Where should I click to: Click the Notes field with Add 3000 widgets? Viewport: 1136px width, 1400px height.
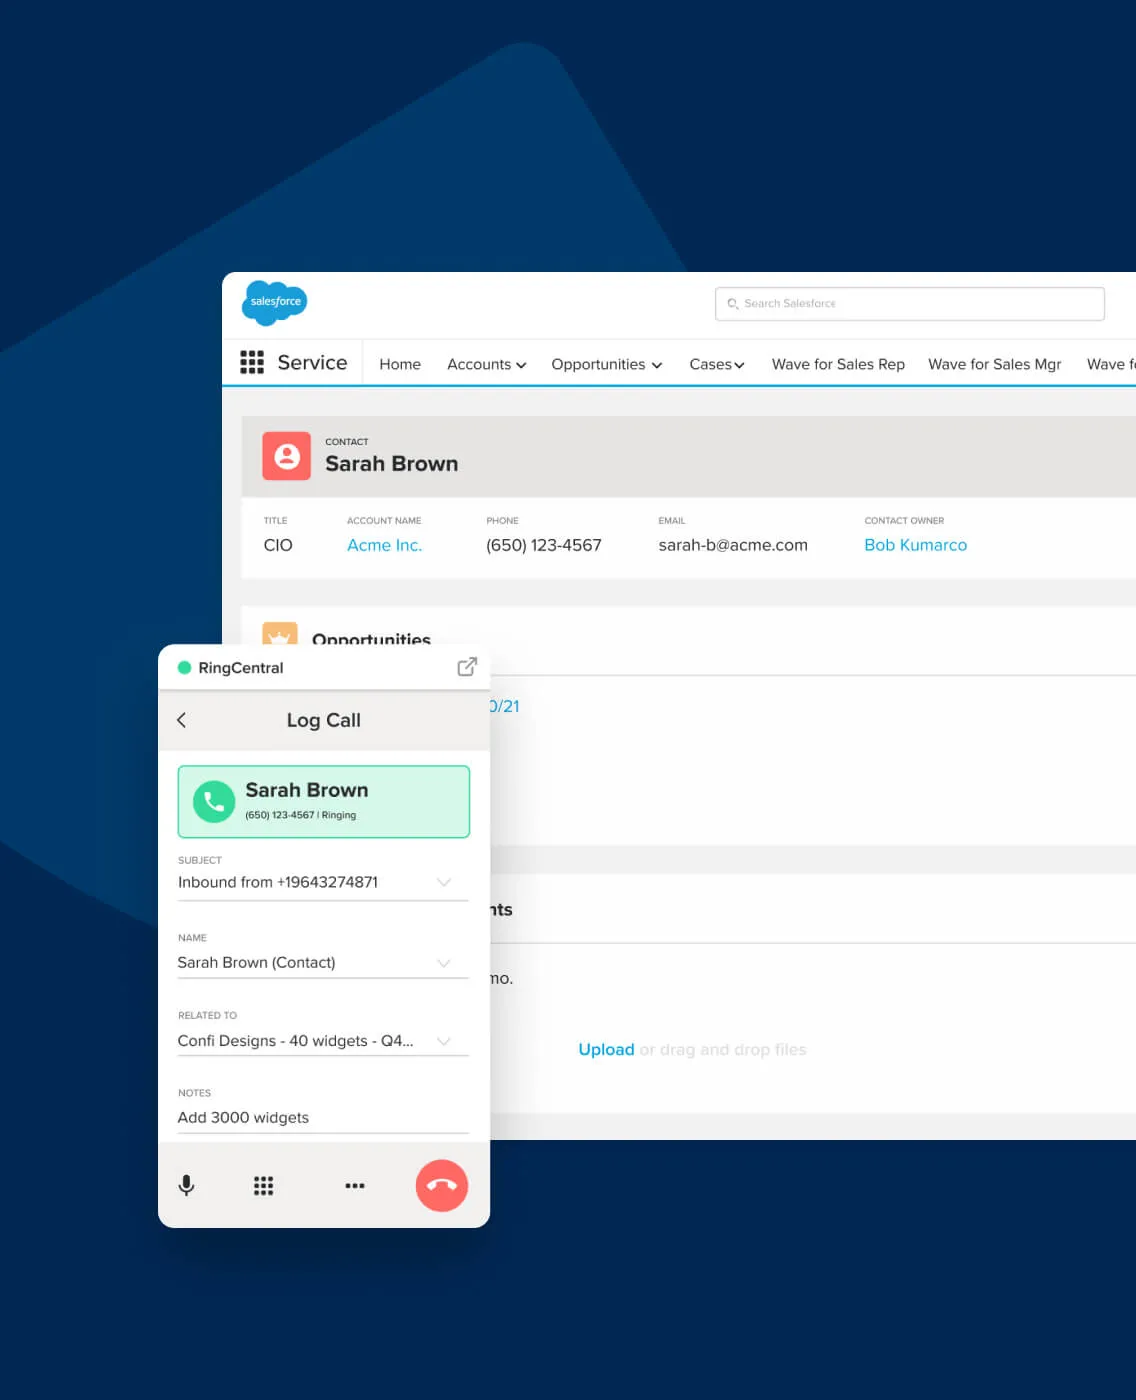(x=323, y=1118)
